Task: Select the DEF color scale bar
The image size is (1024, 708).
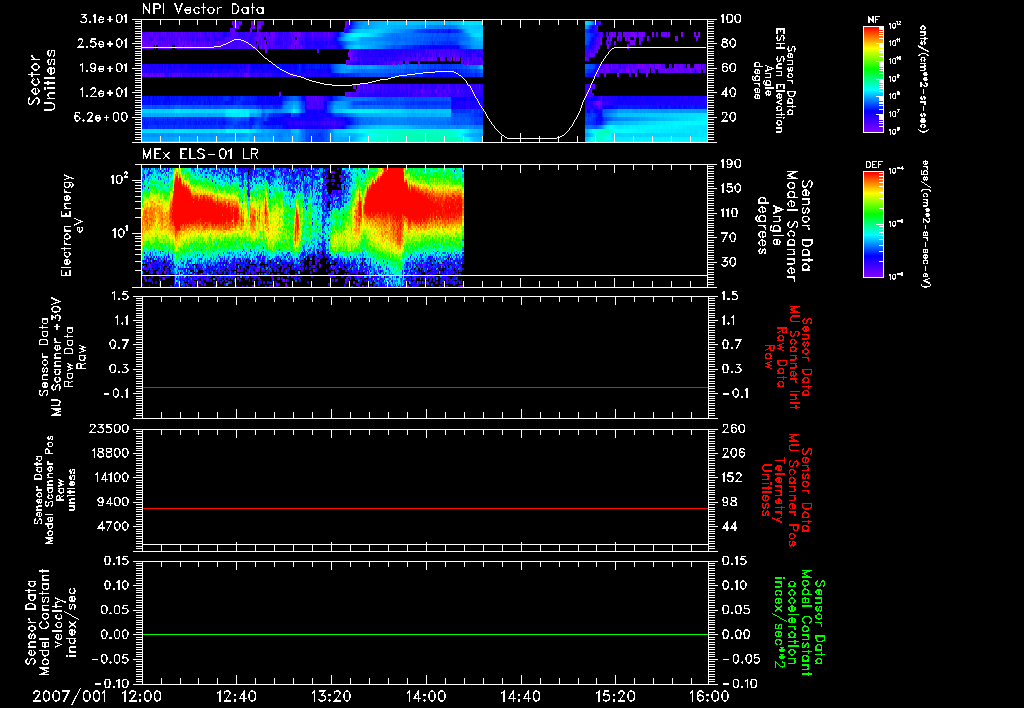Action: 873,224
